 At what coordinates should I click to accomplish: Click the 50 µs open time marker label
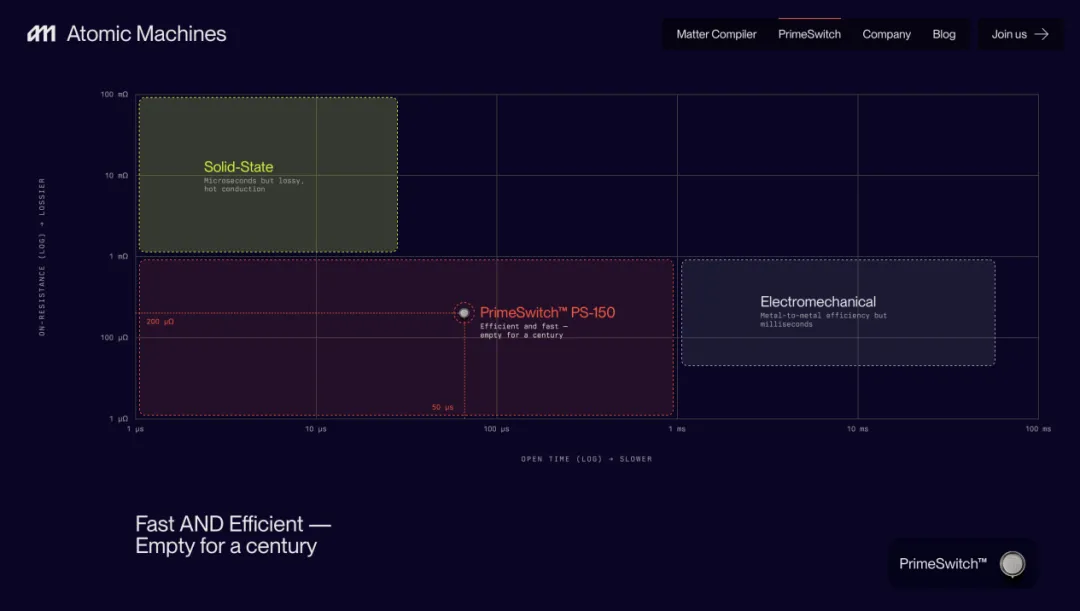(442, 407)
